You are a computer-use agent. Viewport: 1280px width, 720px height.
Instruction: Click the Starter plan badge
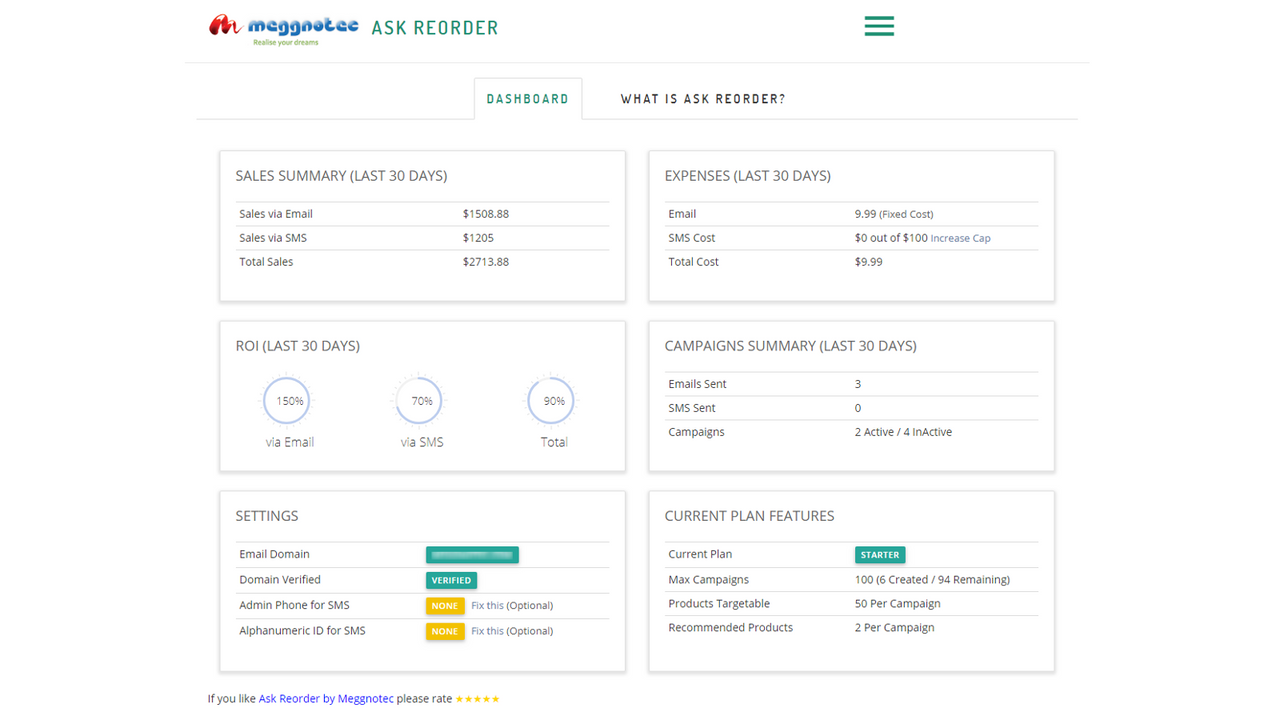(x=880, y=555)
